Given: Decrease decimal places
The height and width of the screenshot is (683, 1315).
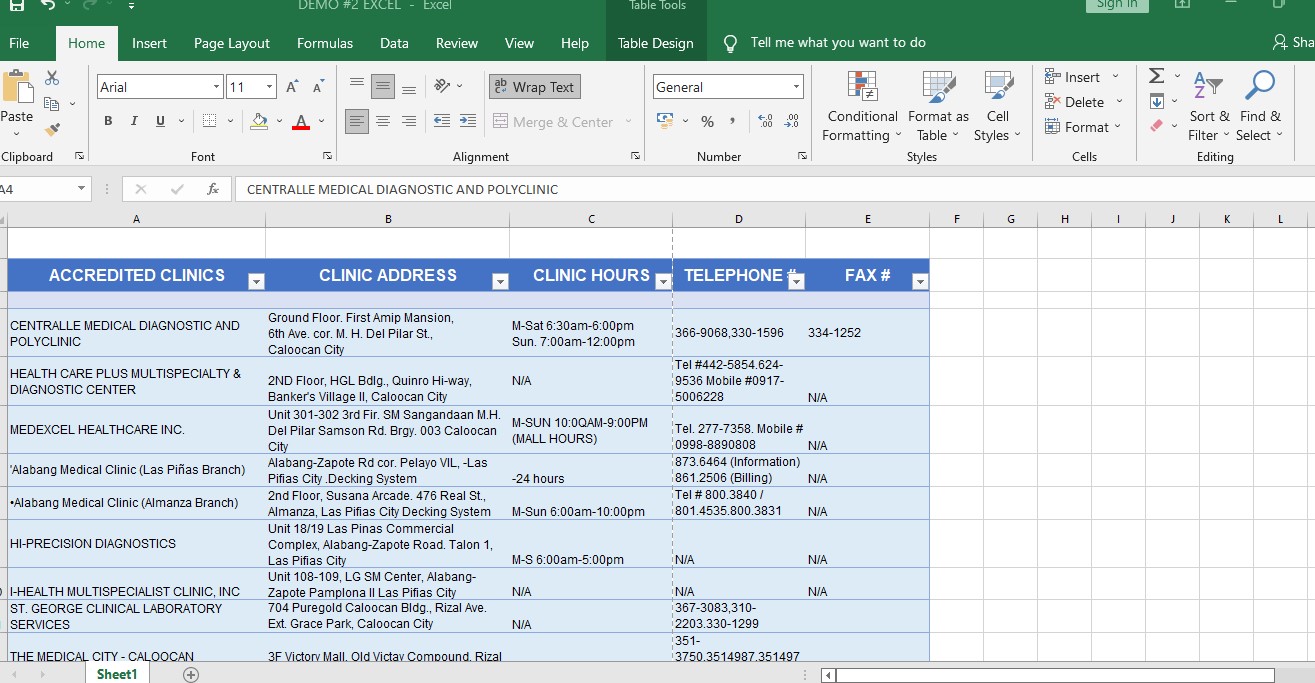Looking at the screenshot, I should click(x=792, y=121).
